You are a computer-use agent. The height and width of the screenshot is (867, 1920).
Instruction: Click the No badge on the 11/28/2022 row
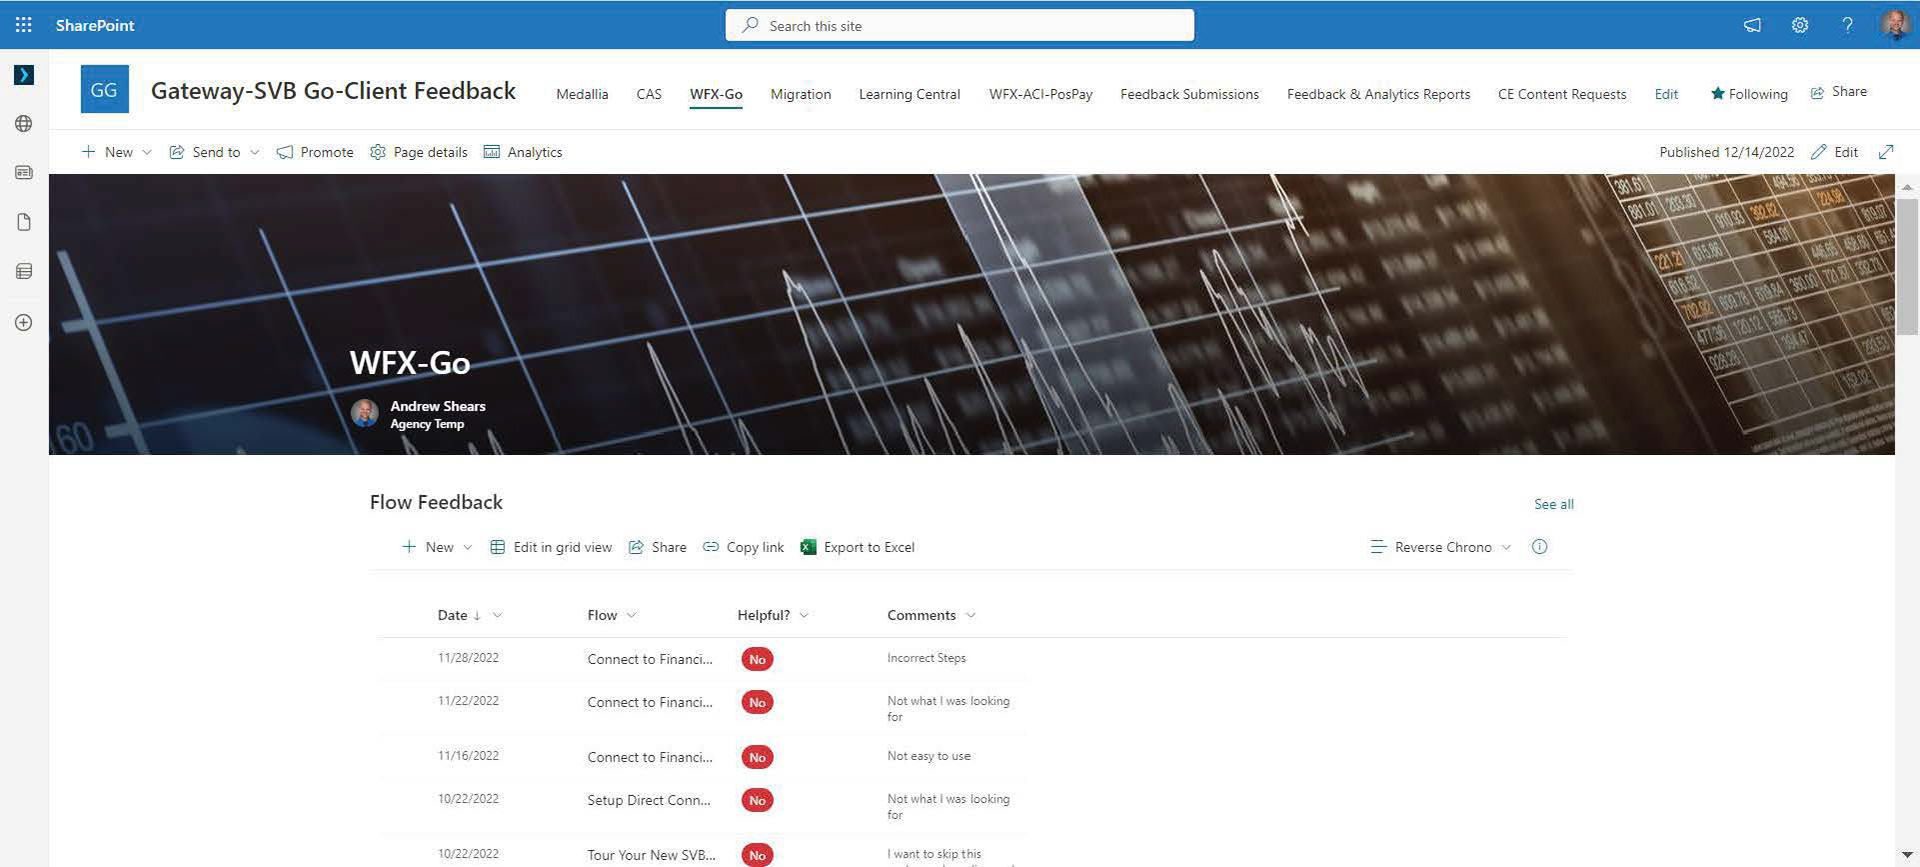coord(757,659)
